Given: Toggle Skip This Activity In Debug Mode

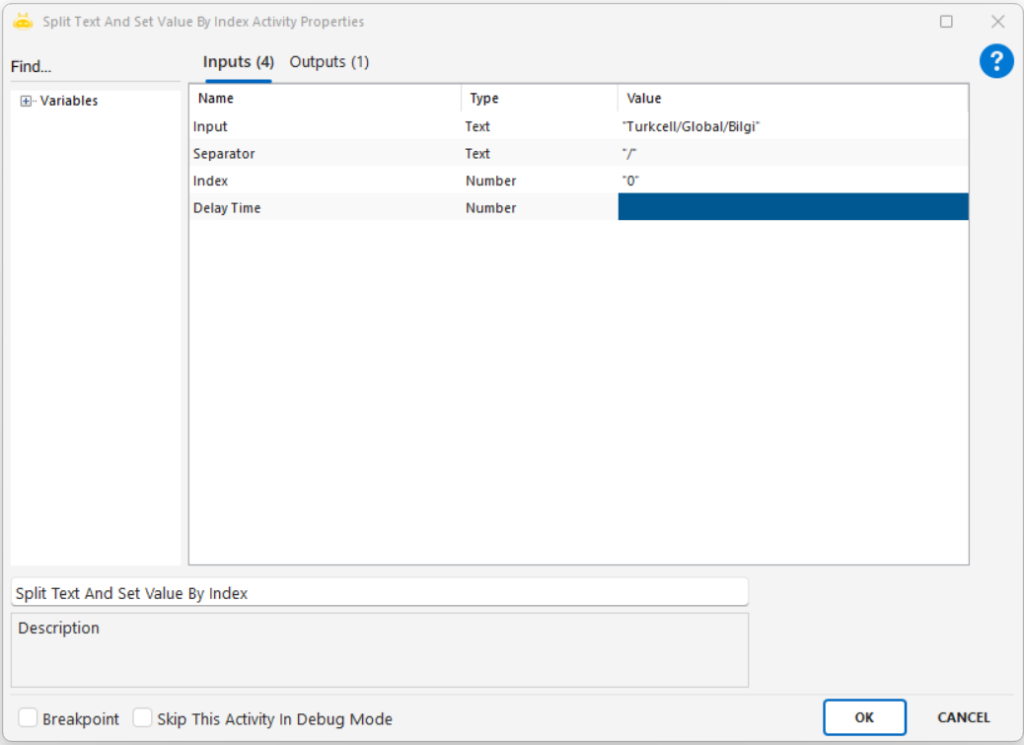Looking at the screenshot, I should pyautogui.click(x=143, y=718).
